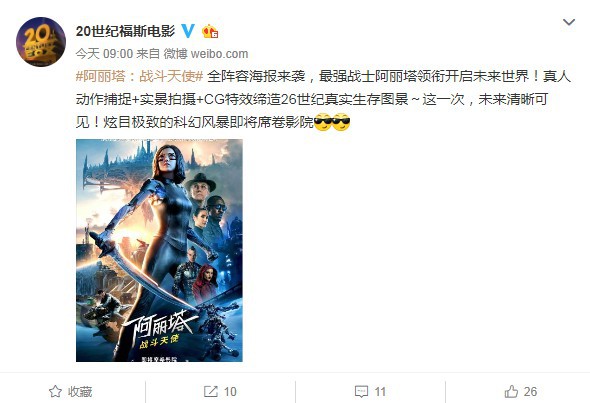Click the second sunglasses emoji
Screen dimensions: 590x403
341,122
